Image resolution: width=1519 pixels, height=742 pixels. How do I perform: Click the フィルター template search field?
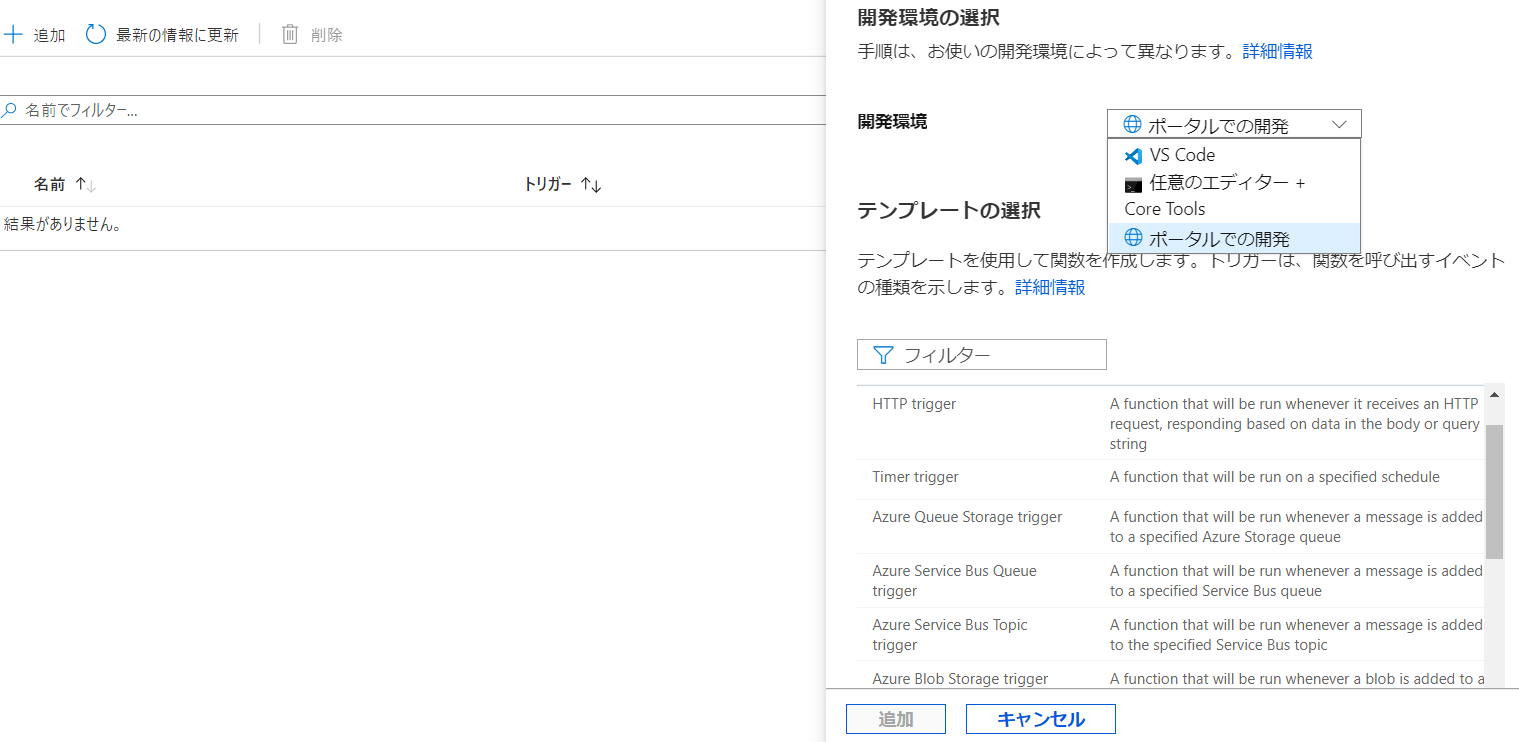[x=982, y=355]
